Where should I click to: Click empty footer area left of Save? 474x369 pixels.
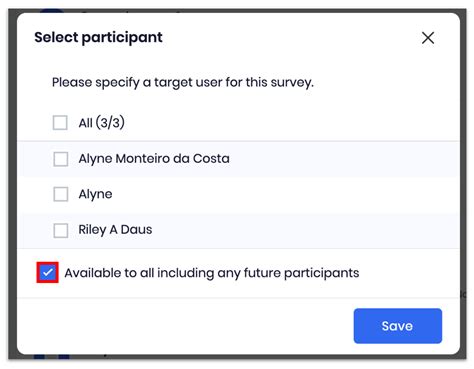183,326
